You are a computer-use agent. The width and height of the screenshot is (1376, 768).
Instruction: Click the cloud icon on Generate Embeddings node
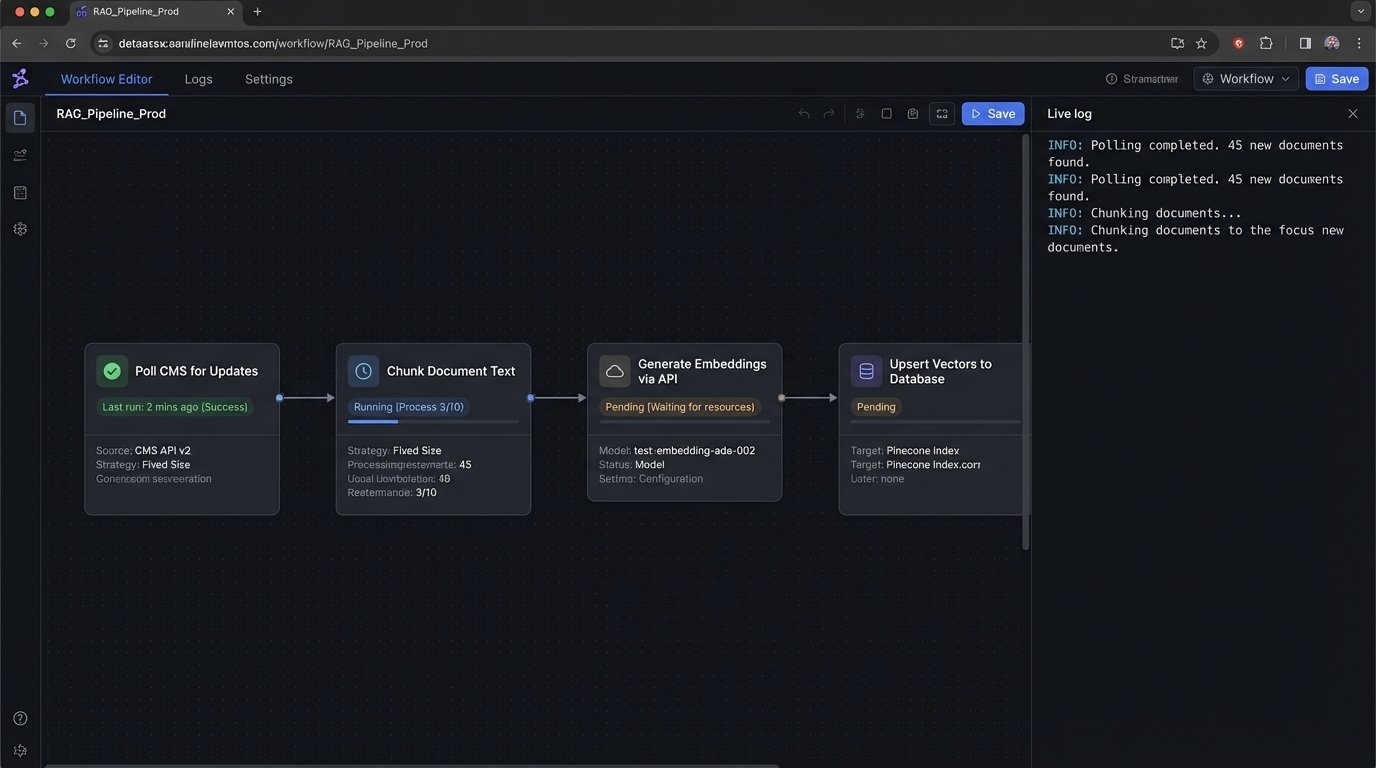click(x=615, y=371)
